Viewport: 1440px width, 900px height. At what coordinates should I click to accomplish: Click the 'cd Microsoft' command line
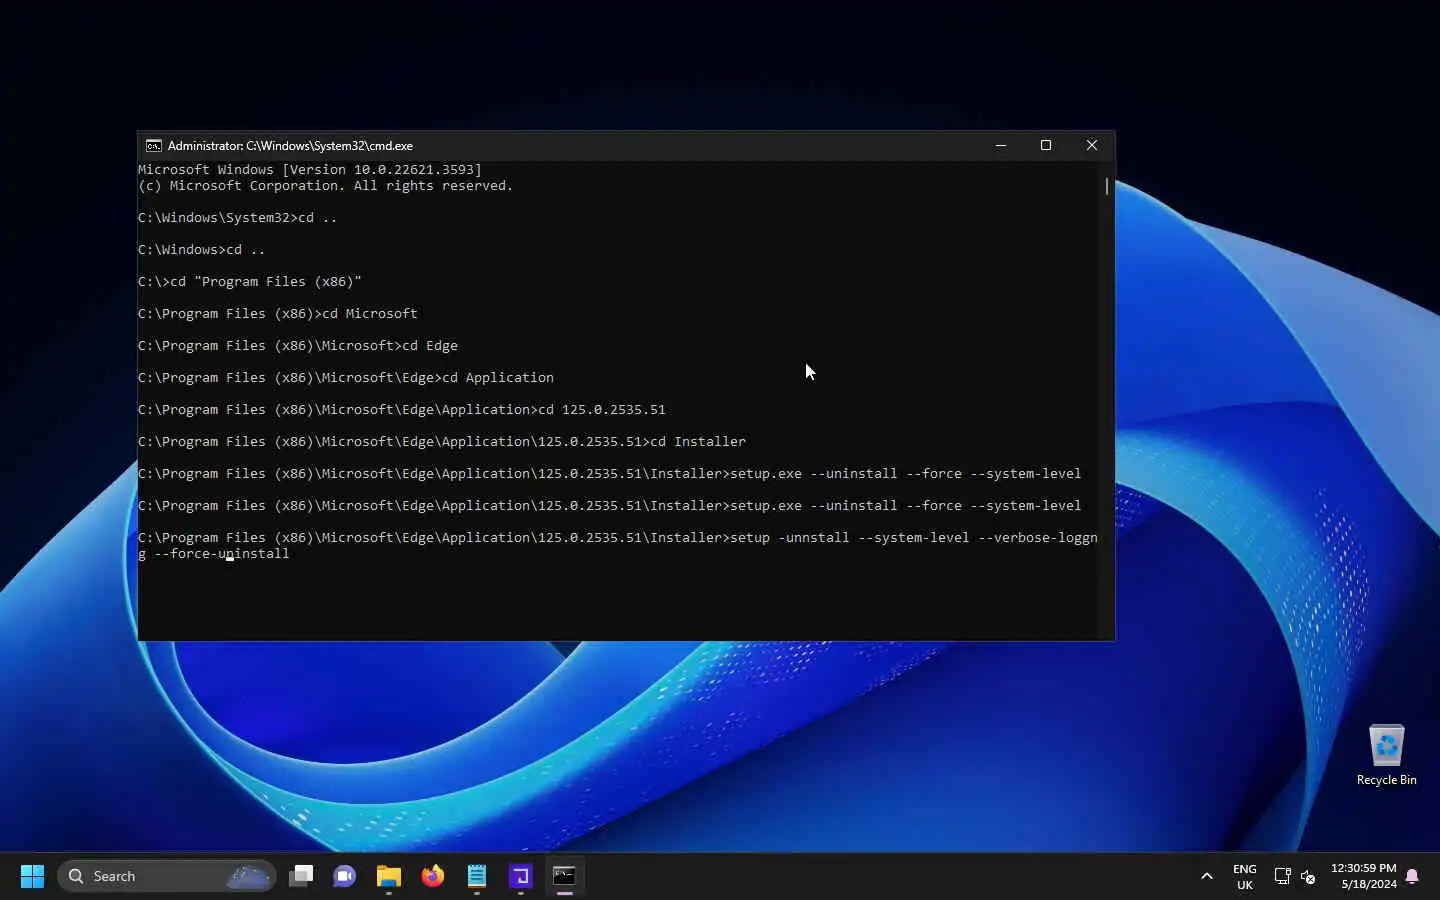[278, 314]
